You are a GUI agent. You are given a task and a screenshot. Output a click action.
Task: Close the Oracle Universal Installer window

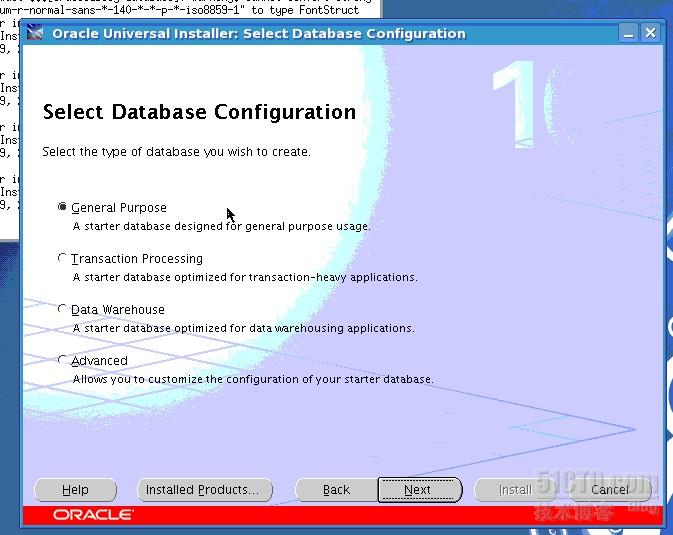point(651,33)
